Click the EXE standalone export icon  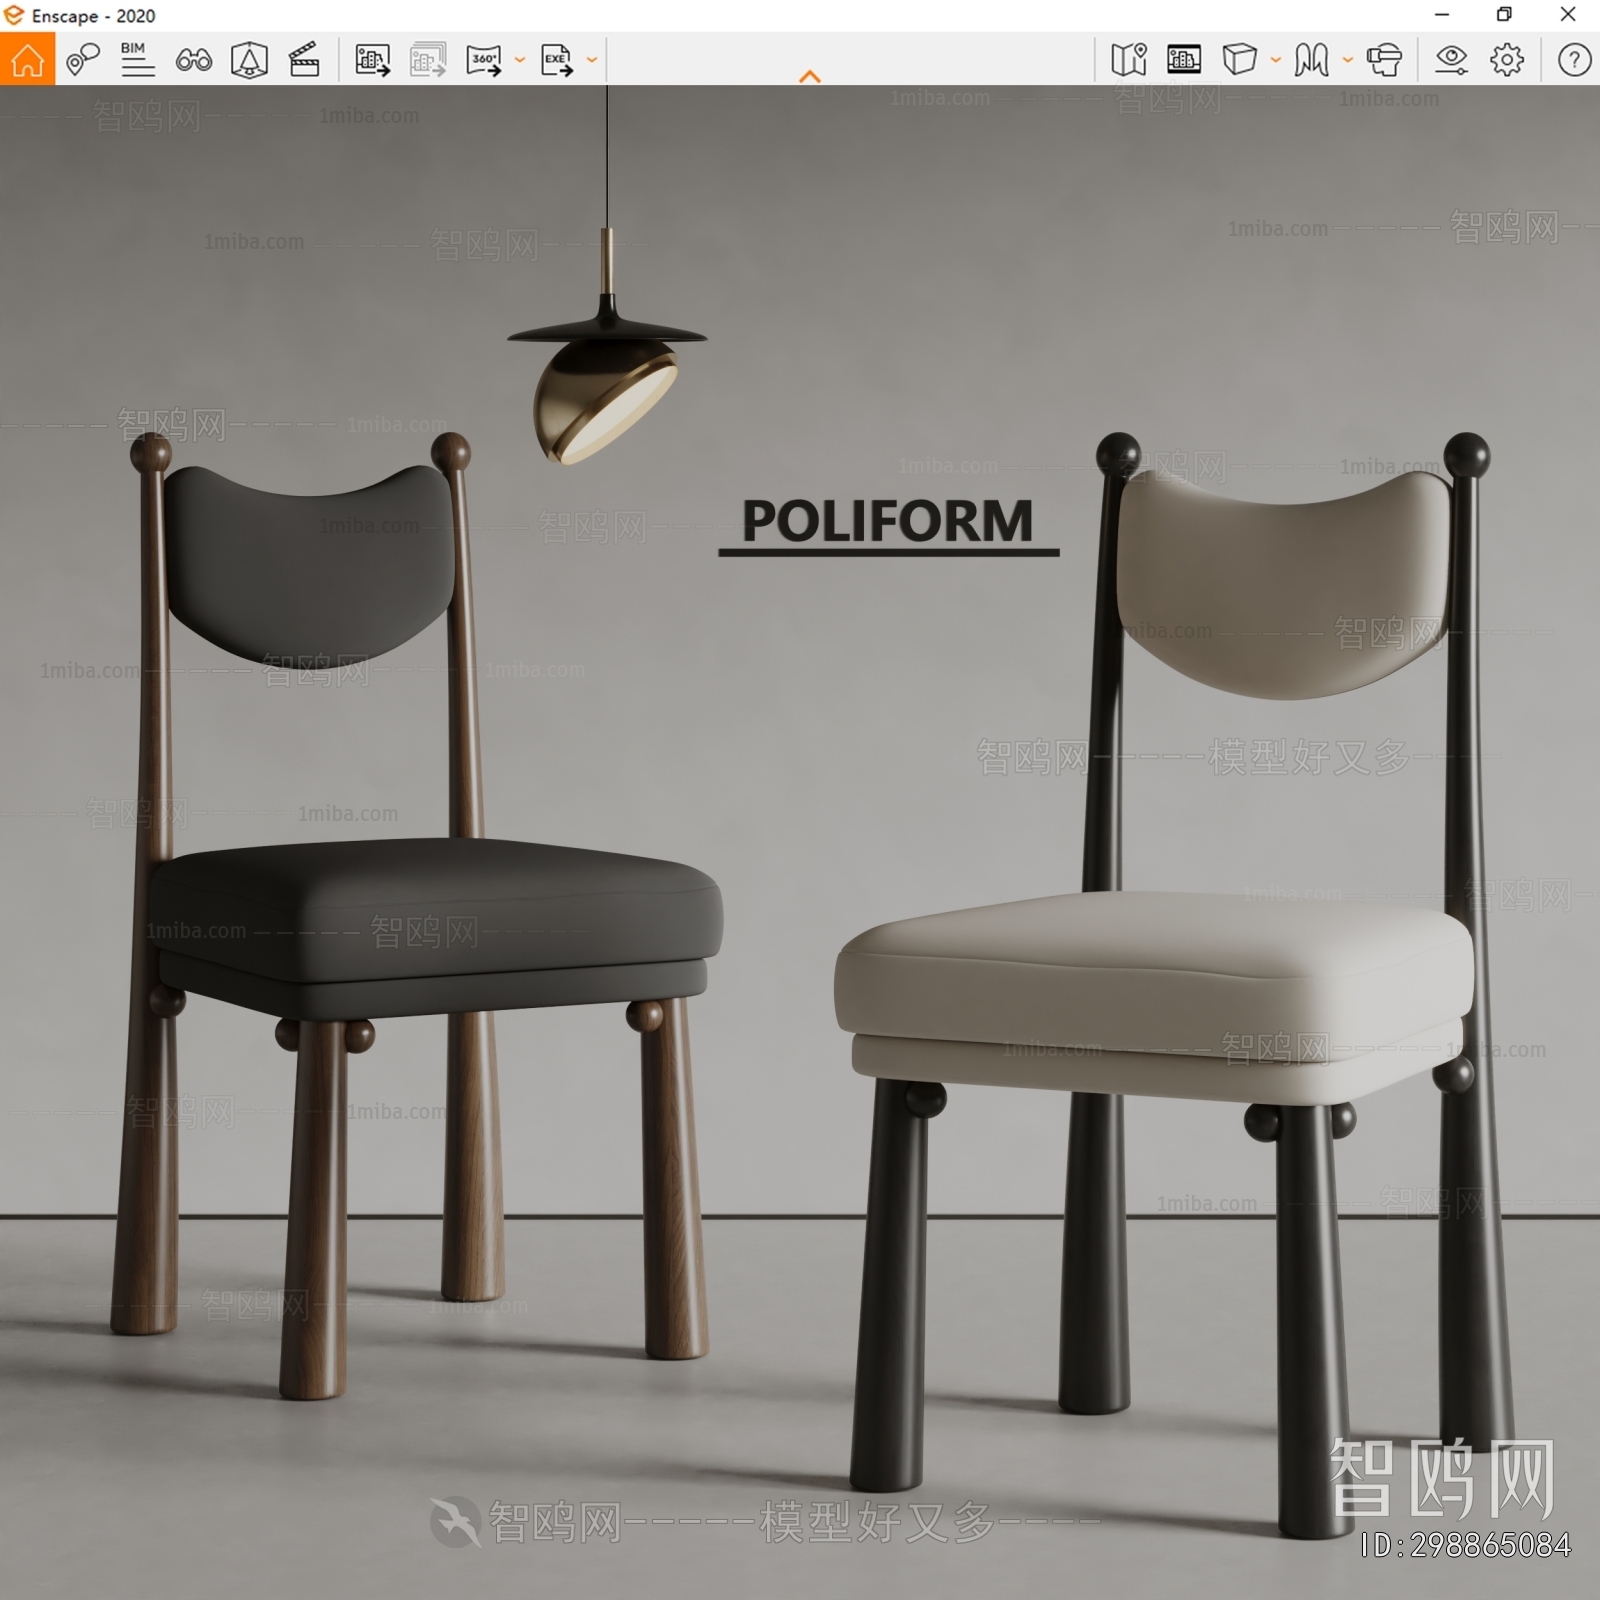pos(557,60)
